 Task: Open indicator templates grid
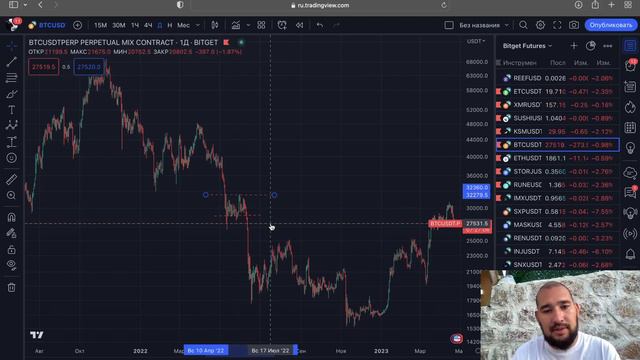(x=261, y=25)
